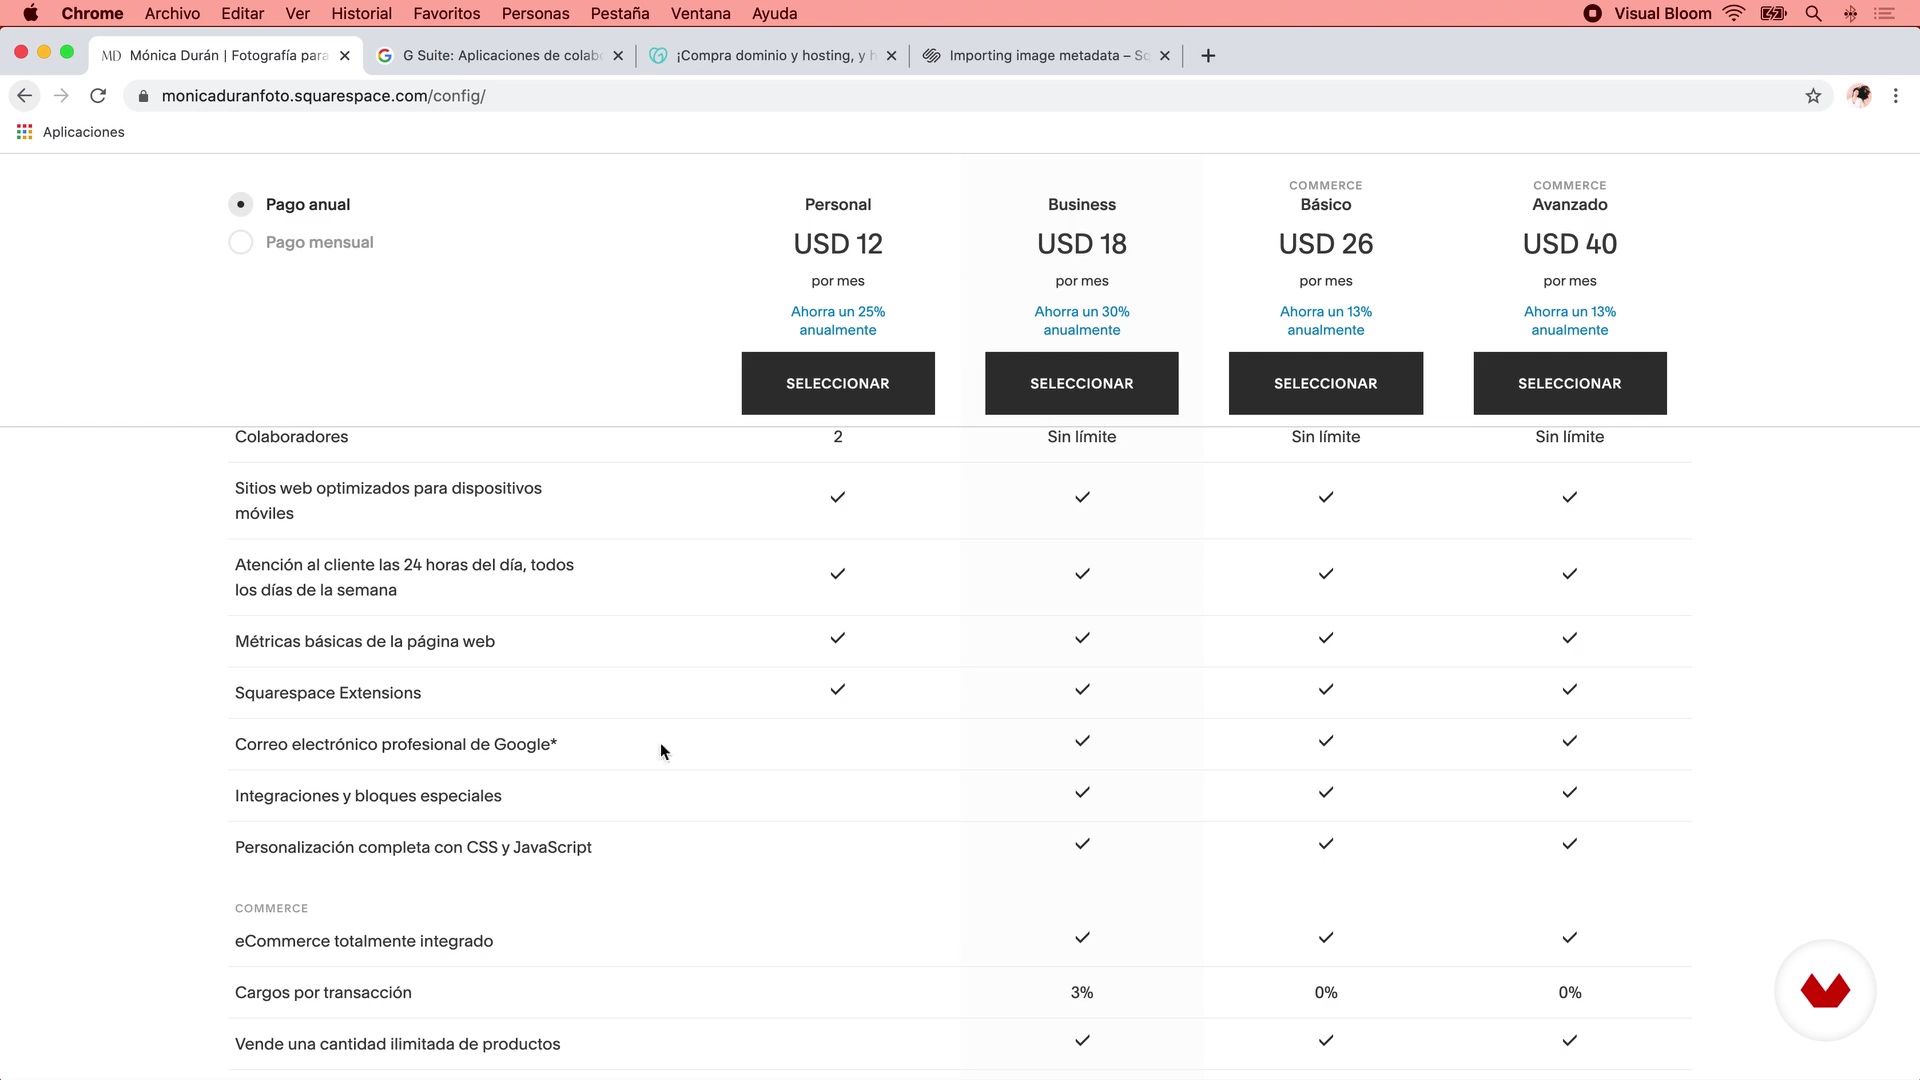
Task: Click the Wi-Fi status icon in the menu bar
Action: 1734,13
